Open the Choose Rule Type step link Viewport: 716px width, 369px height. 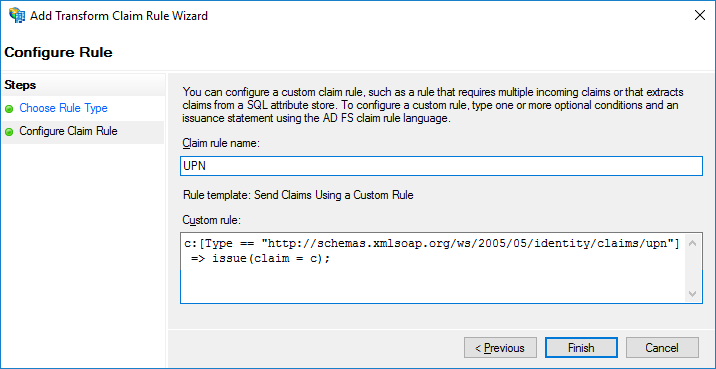[63, 108]
